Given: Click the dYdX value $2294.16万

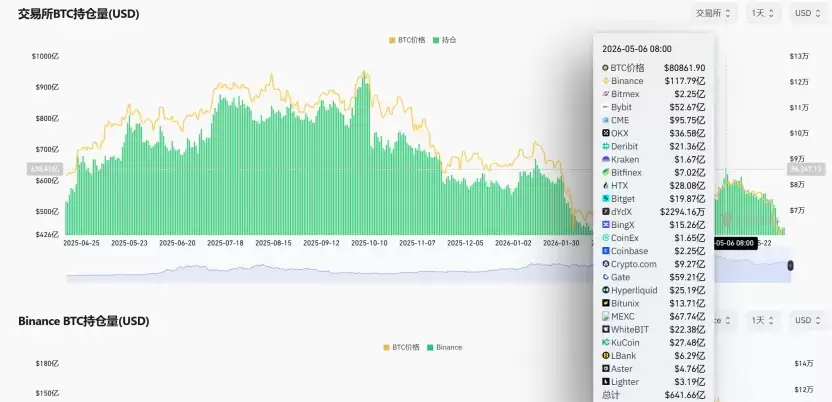Looking at the screenshot, I should (683, 212).
